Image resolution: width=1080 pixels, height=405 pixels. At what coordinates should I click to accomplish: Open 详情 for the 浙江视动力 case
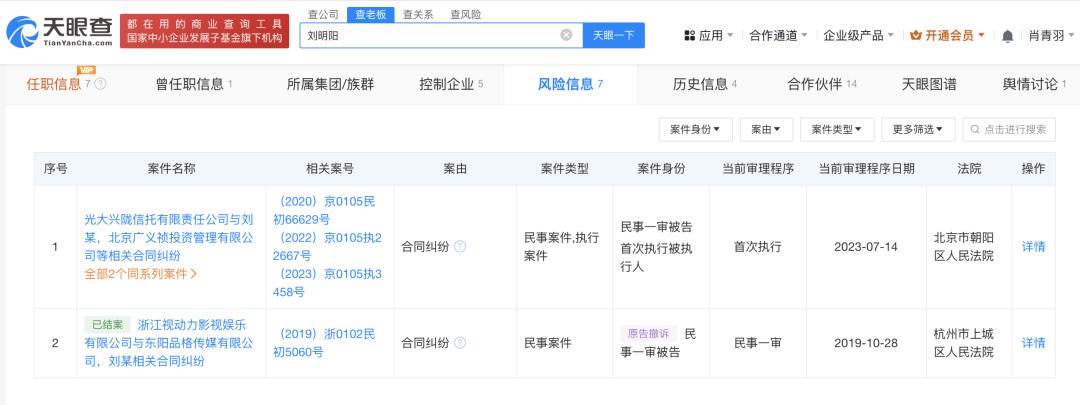1033,342
